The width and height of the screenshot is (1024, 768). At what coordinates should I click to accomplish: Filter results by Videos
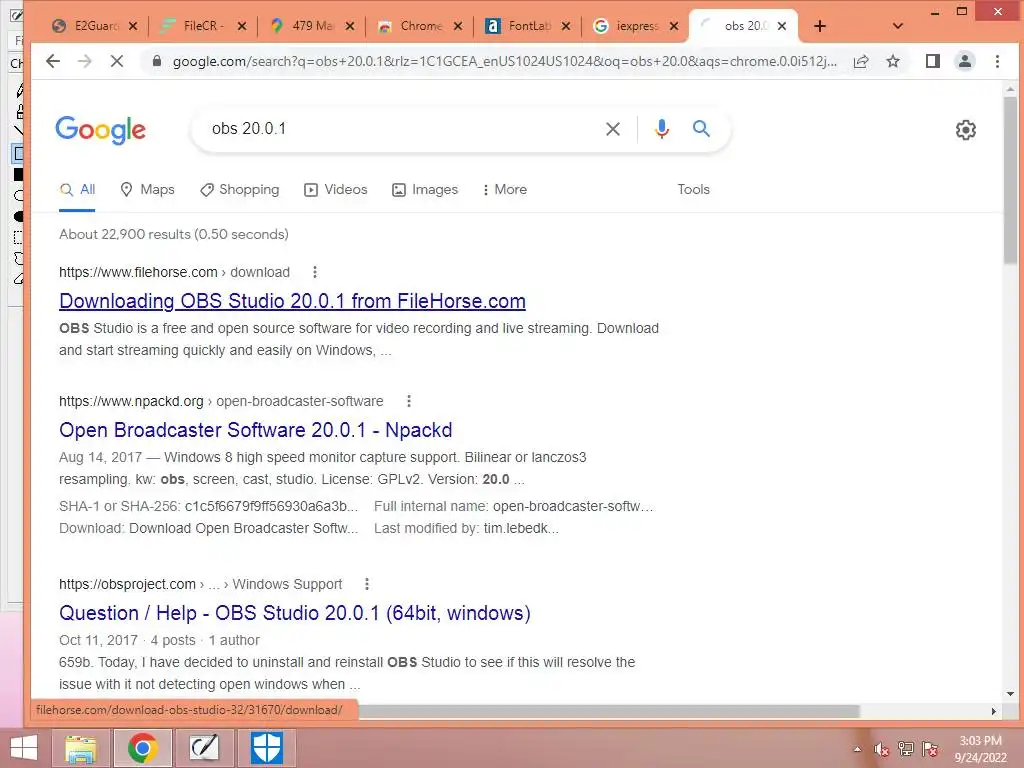click(x=336, y=189)
